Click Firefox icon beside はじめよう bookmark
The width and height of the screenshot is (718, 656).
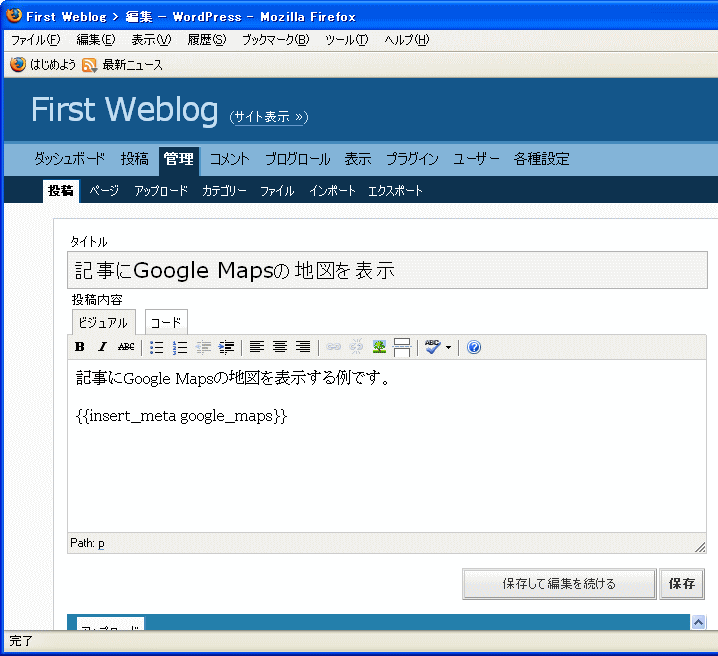pos(18,65)
